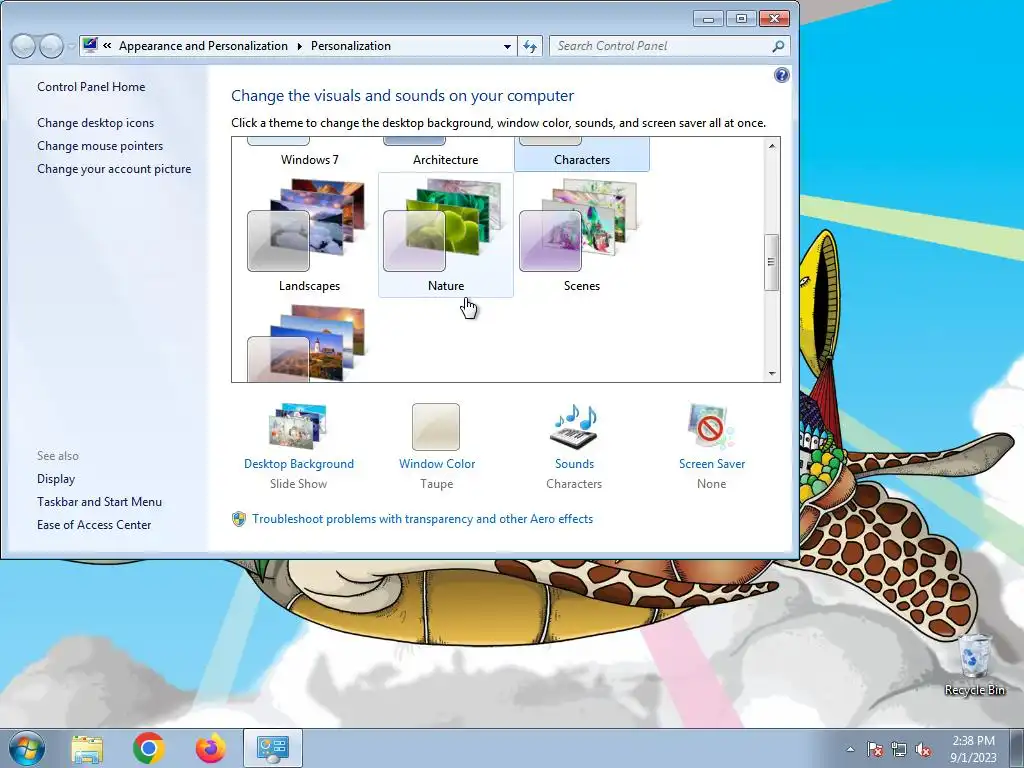Image resolution: width=1024 pixels, height=768 pixels.
Task: Click the Sounds text link
Action: coord(574,464)
